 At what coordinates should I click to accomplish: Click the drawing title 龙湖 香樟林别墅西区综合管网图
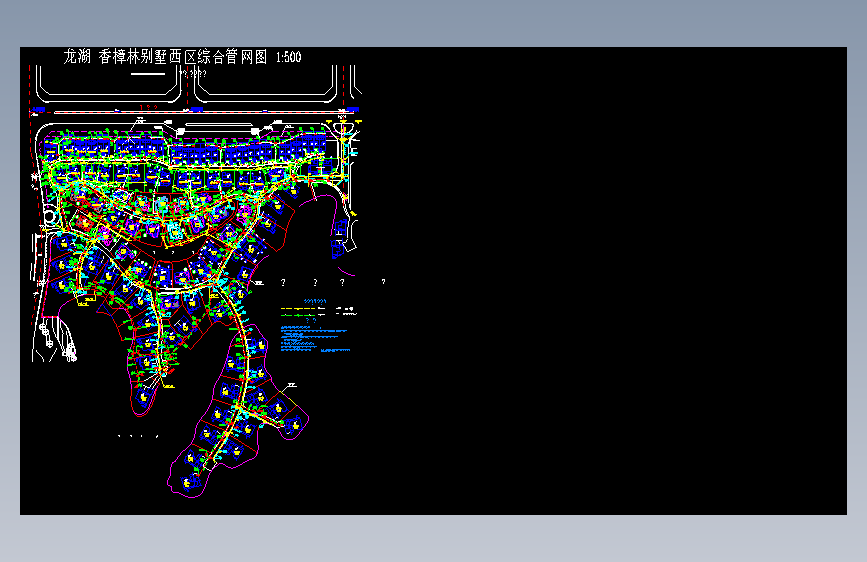[x=165, y=57]
